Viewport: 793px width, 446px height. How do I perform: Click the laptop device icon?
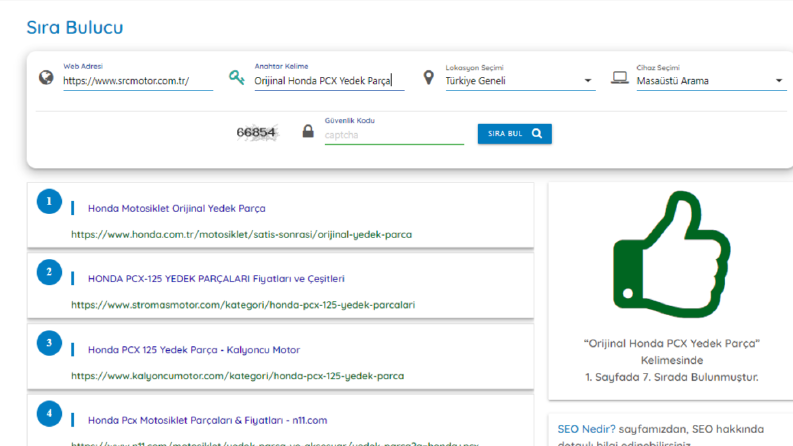tap(620, 77)
